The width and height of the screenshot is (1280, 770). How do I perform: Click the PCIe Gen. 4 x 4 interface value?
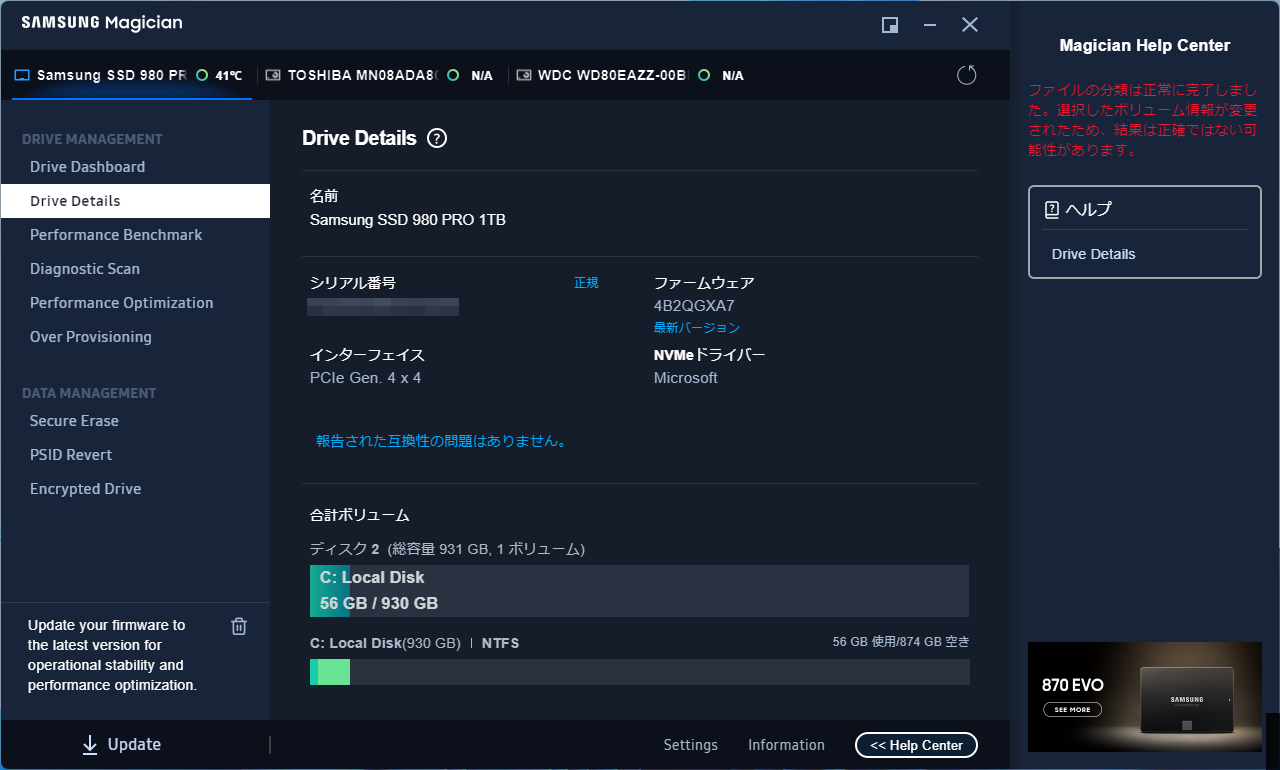(x=365, y=378)
